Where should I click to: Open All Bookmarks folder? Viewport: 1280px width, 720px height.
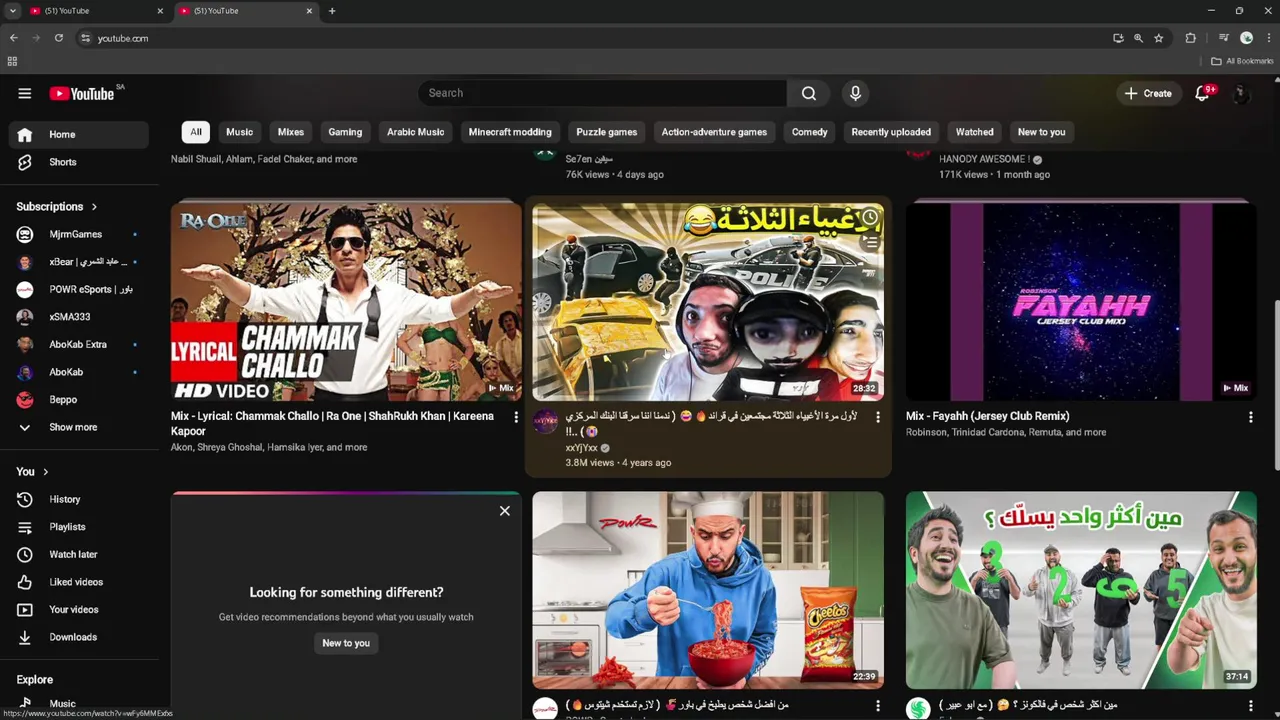[x=1242, y=61]
